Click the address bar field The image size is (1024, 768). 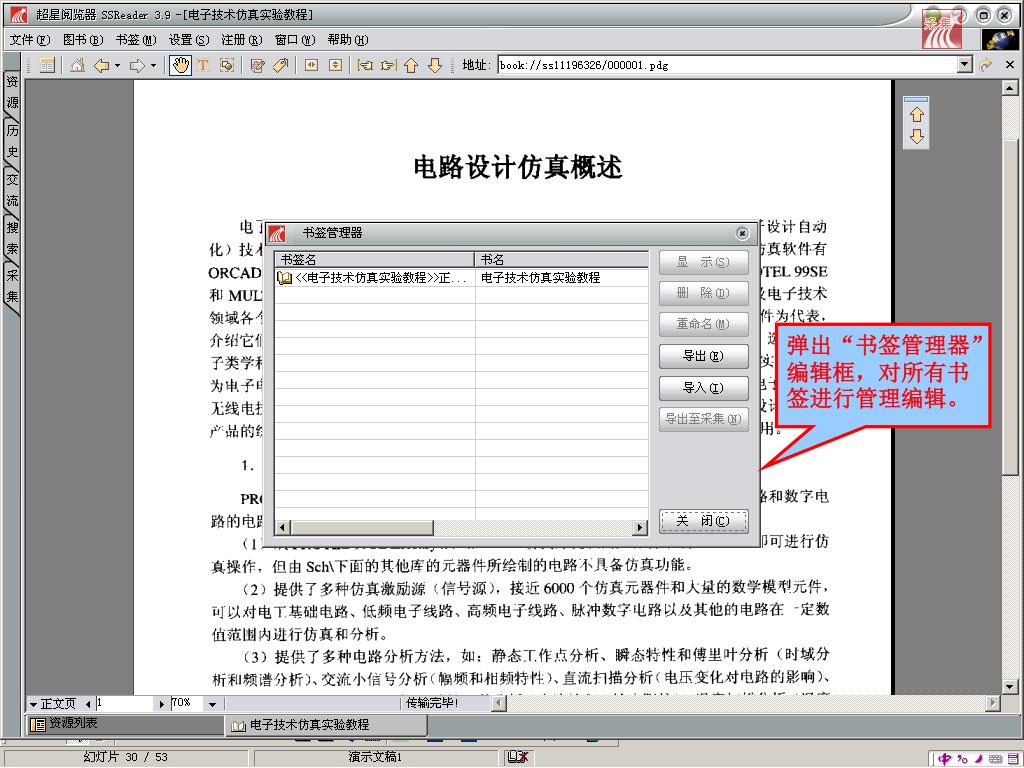(x=728, y=65)
